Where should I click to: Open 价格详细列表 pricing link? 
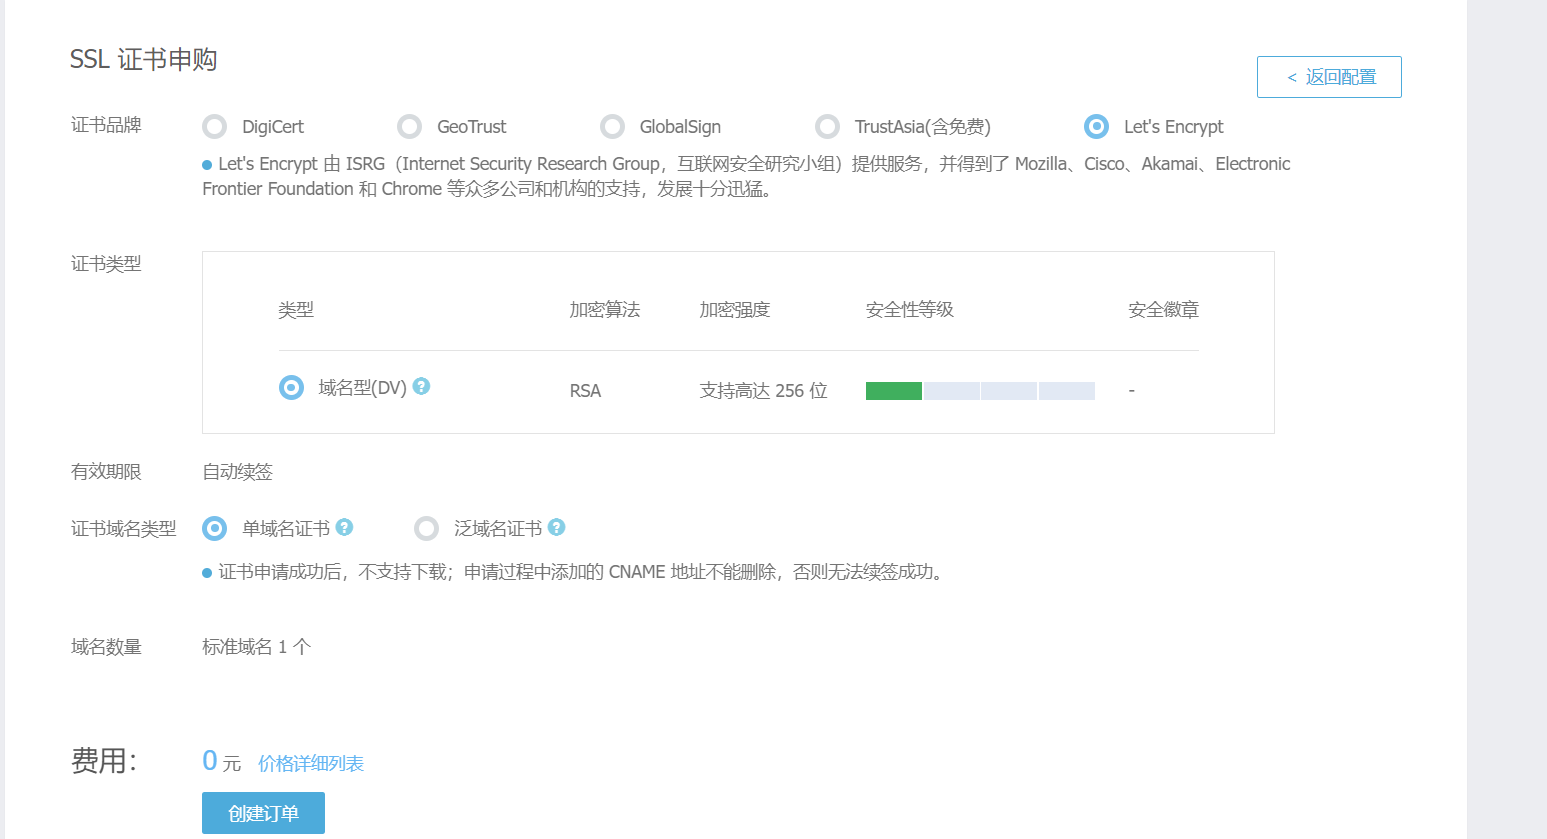click(311, 764)
